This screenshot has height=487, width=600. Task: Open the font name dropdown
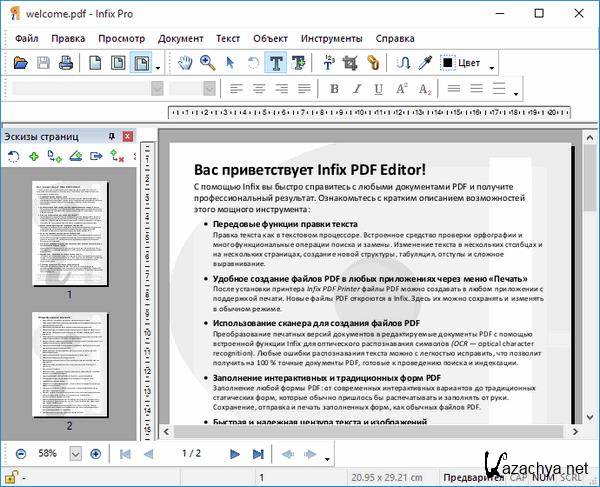156,89
